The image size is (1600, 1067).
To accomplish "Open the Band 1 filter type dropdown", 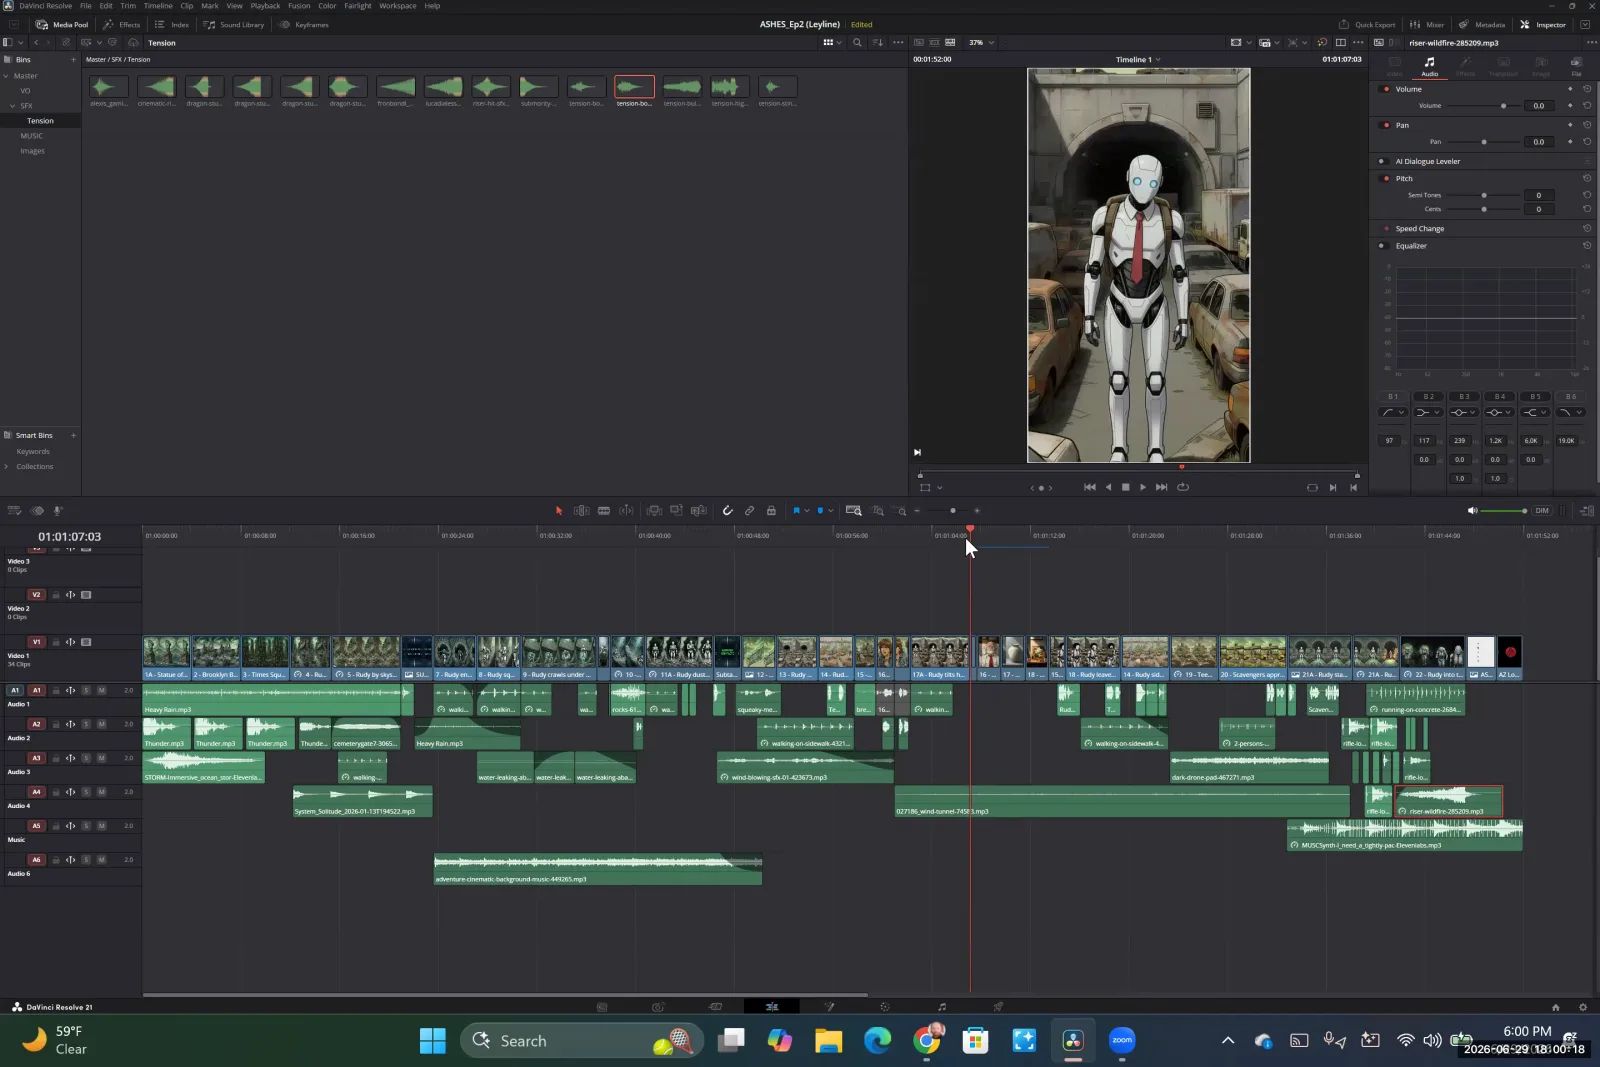I will click(x=1393, y=412).
